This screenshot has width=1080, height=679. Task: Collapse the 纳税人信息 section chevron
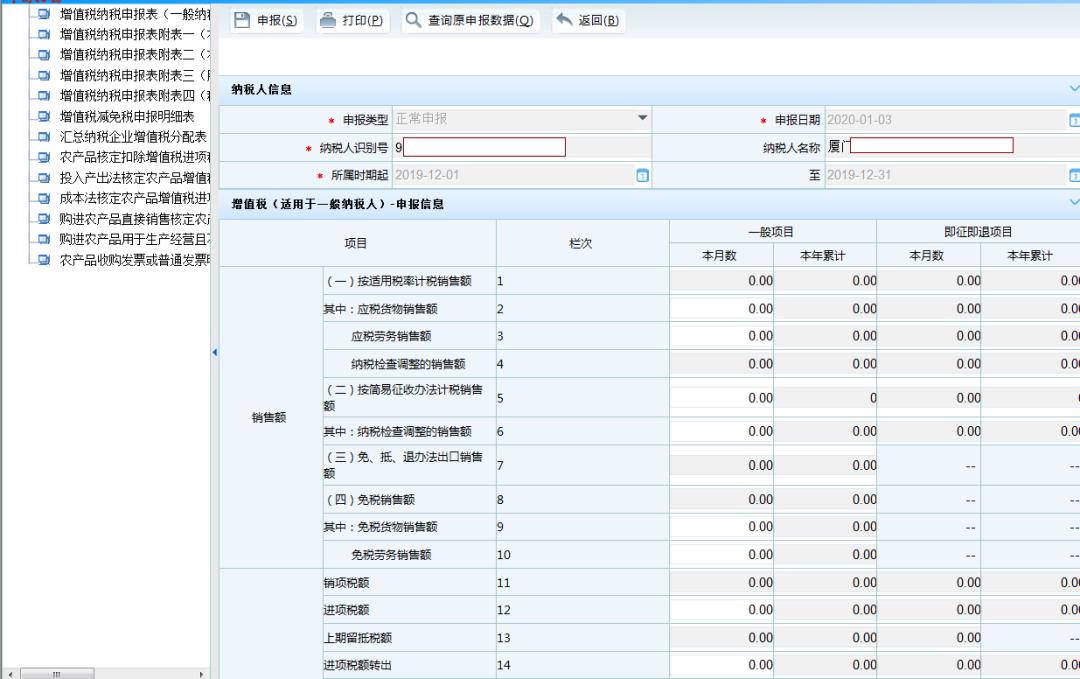(1074, 88)
